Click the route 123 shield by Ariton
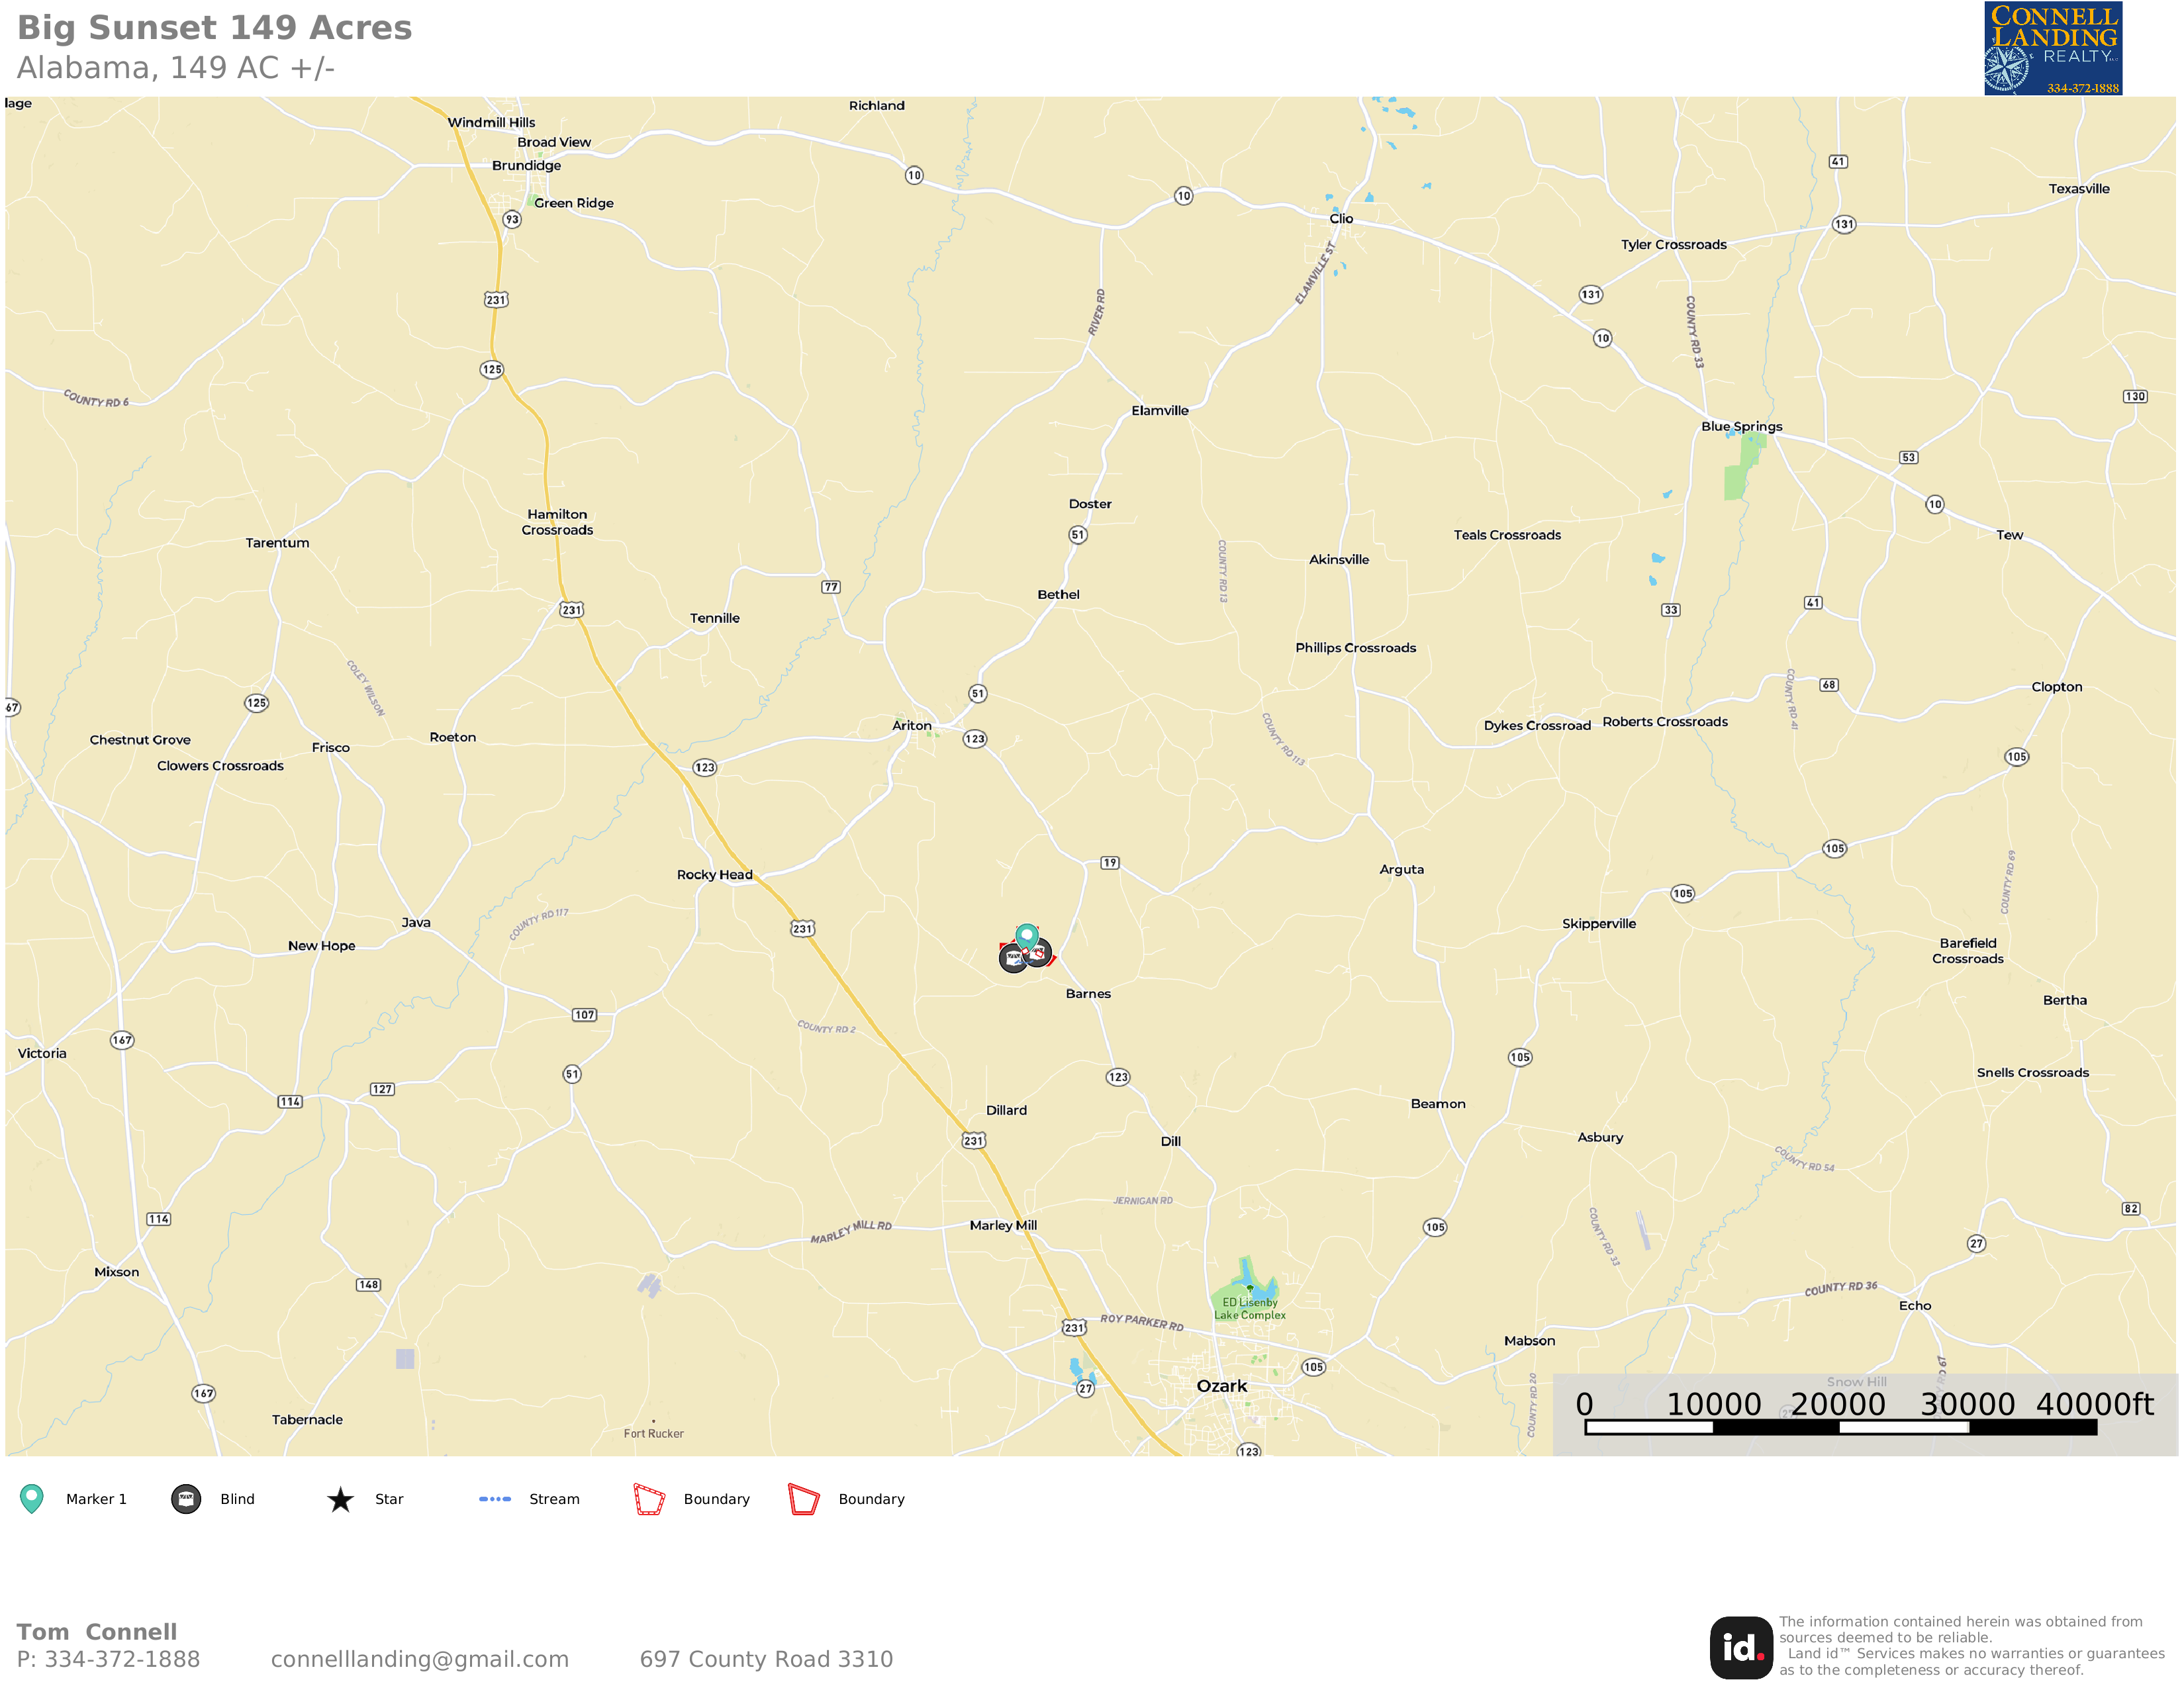2184x1688 pixels. [x=975, y=739]
